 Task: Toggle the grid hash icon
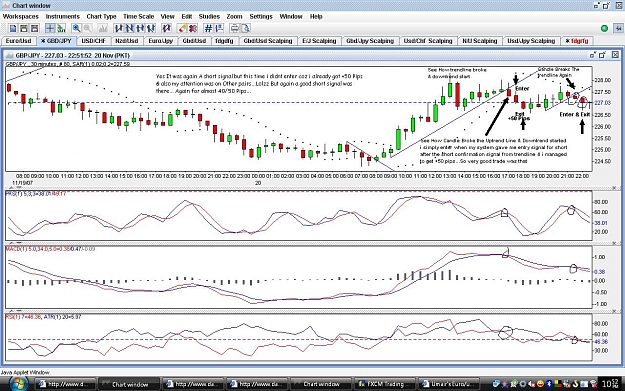tap(208, 28)
